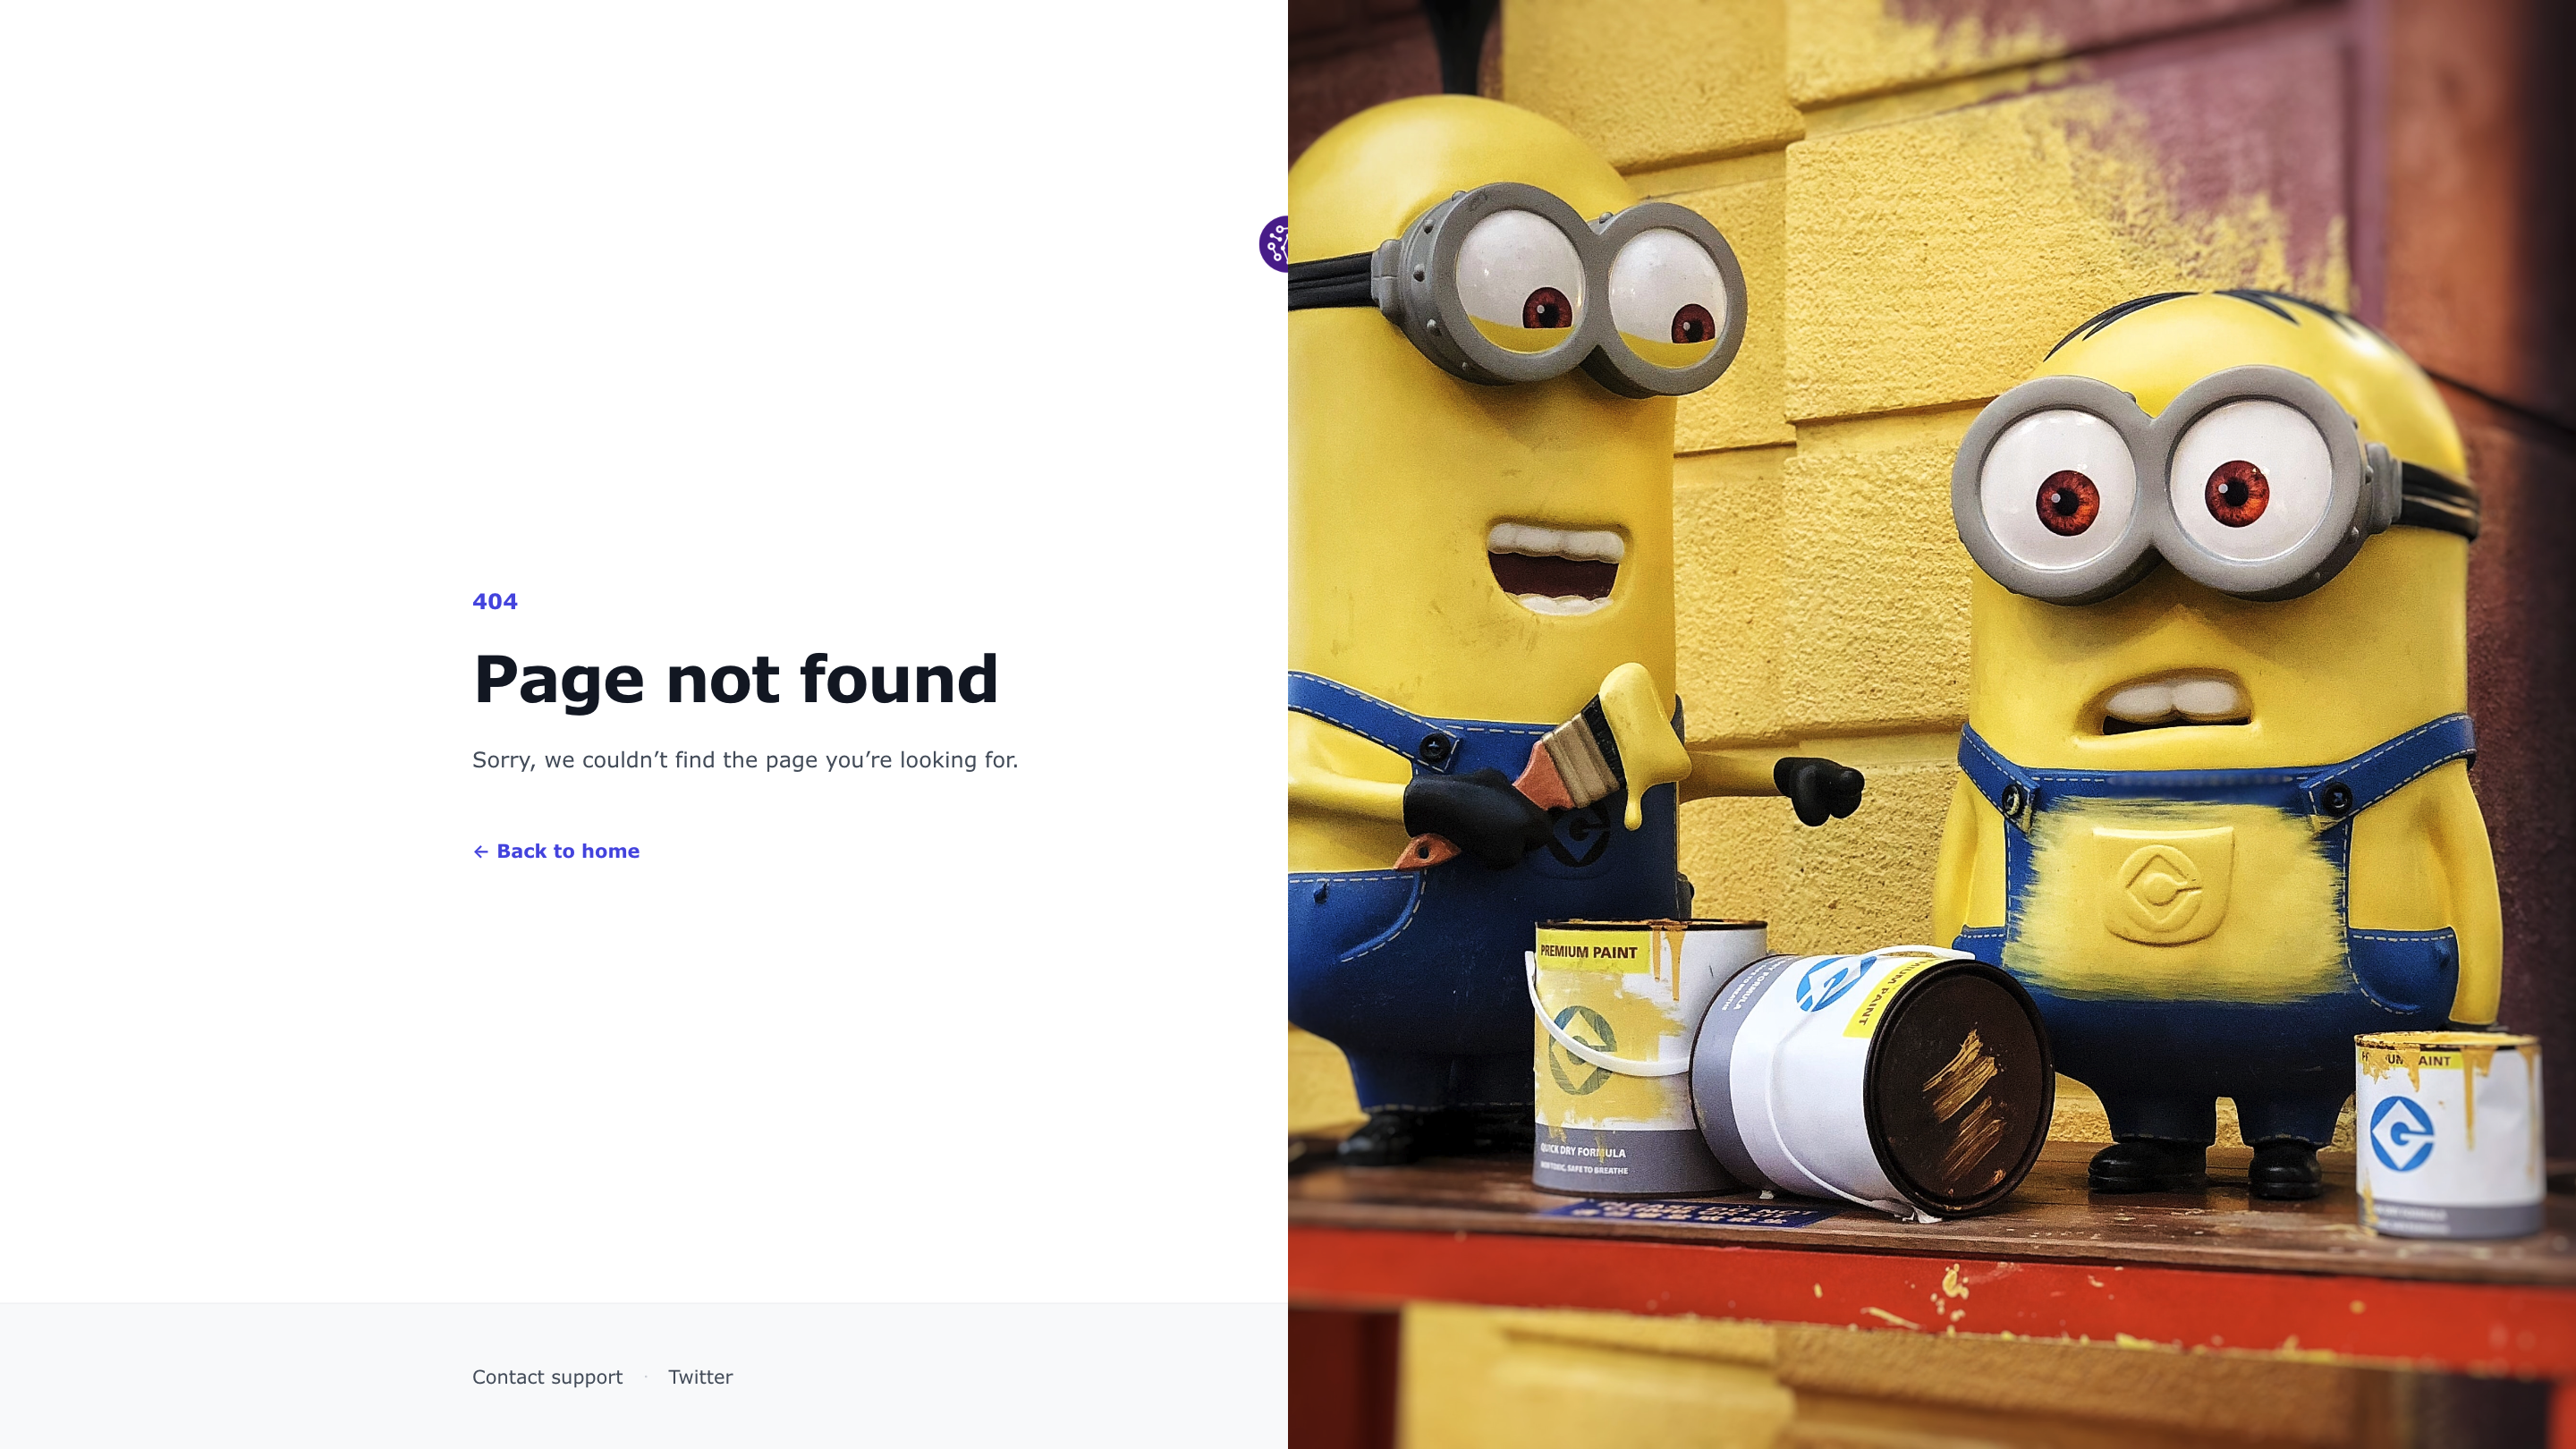
Task: Click the circular logo on upright Premium Paint can
Action: point(1583,1050)
